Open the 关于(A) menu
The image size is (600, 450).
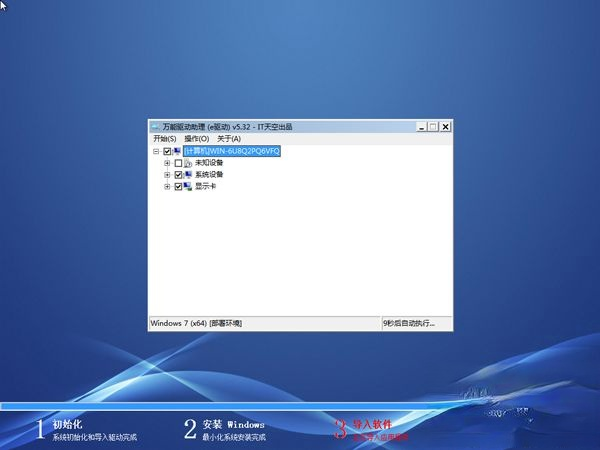click(229, 139)
